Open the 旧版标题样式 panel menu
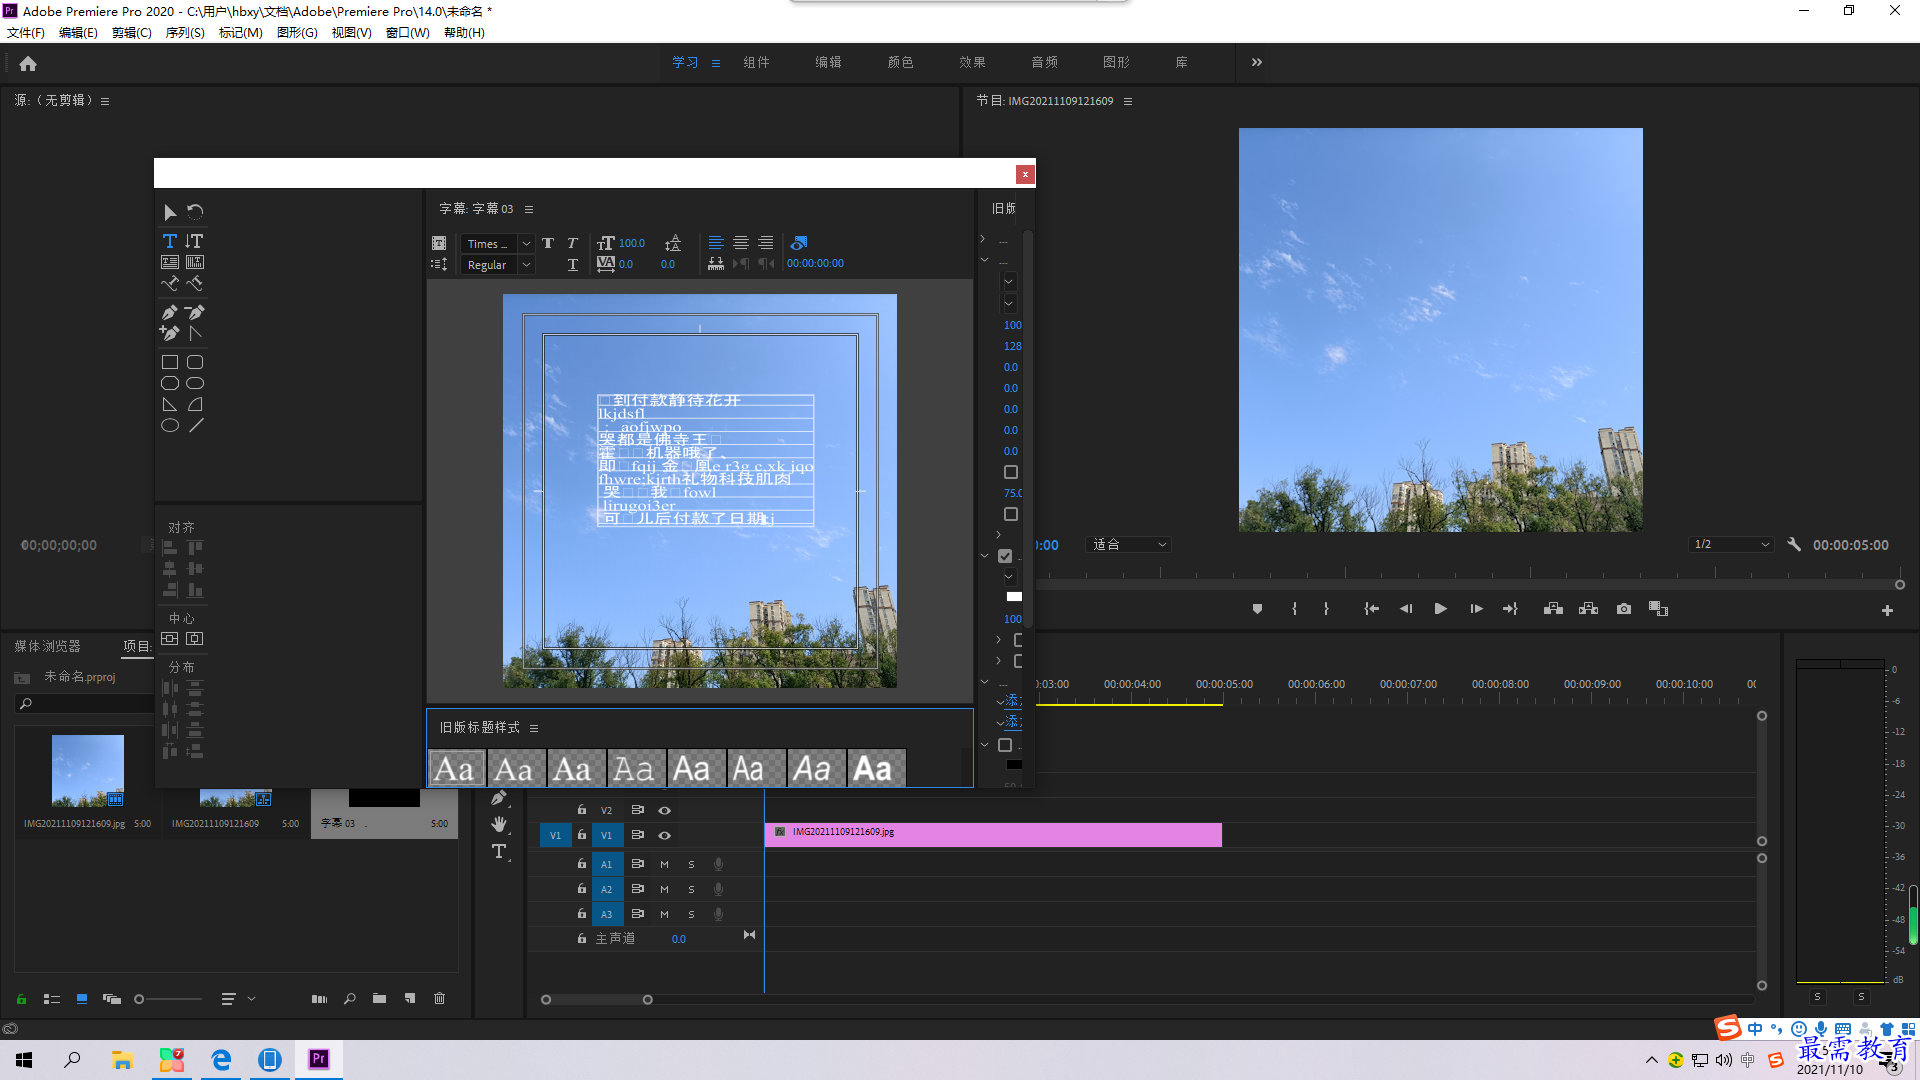This screenshot has height=1080, width=1920. pyautogui.click(x=534, y=728)
